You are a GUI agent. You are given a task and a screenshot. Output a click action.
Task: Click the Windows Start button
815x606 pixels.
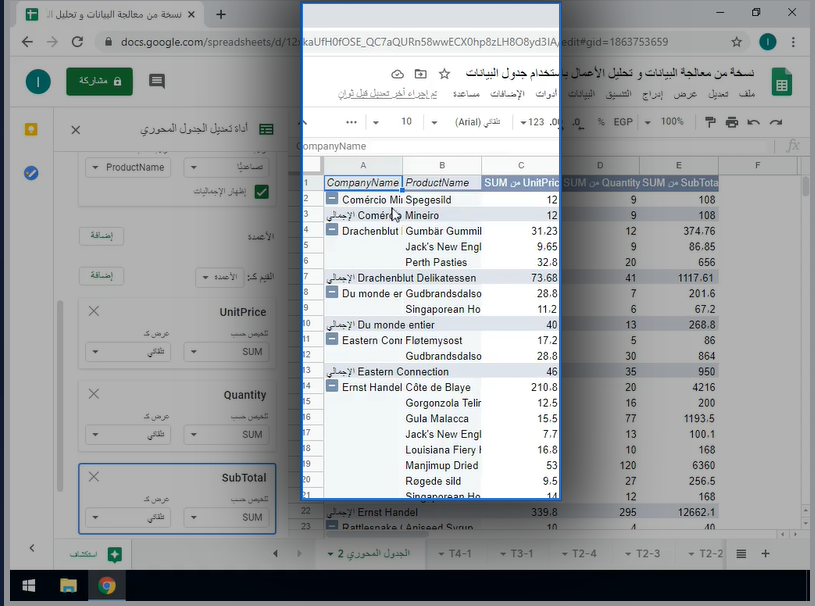click(29, 586)
